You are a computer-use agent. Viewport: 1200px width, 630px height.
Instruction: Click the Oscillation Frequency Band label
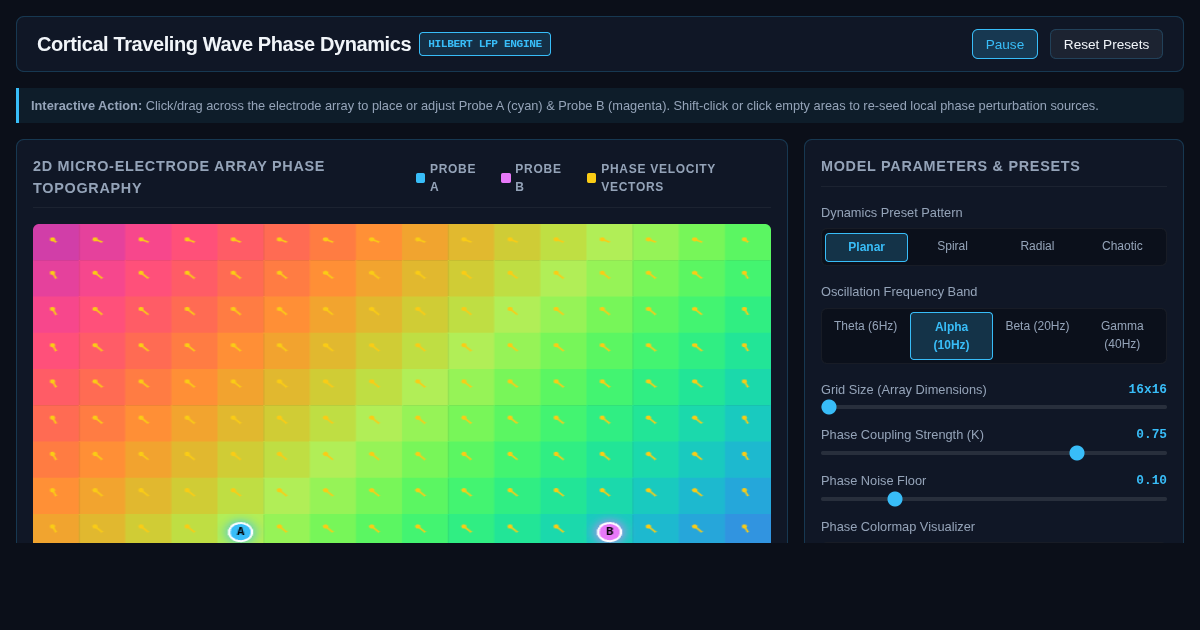coord(899,292)
